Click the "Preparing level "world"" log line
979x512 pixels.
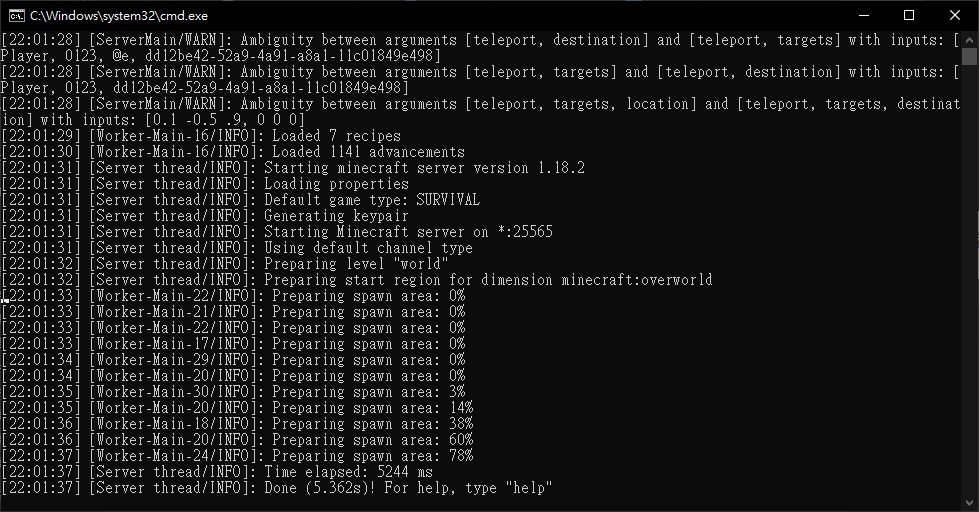coord(225,263)
